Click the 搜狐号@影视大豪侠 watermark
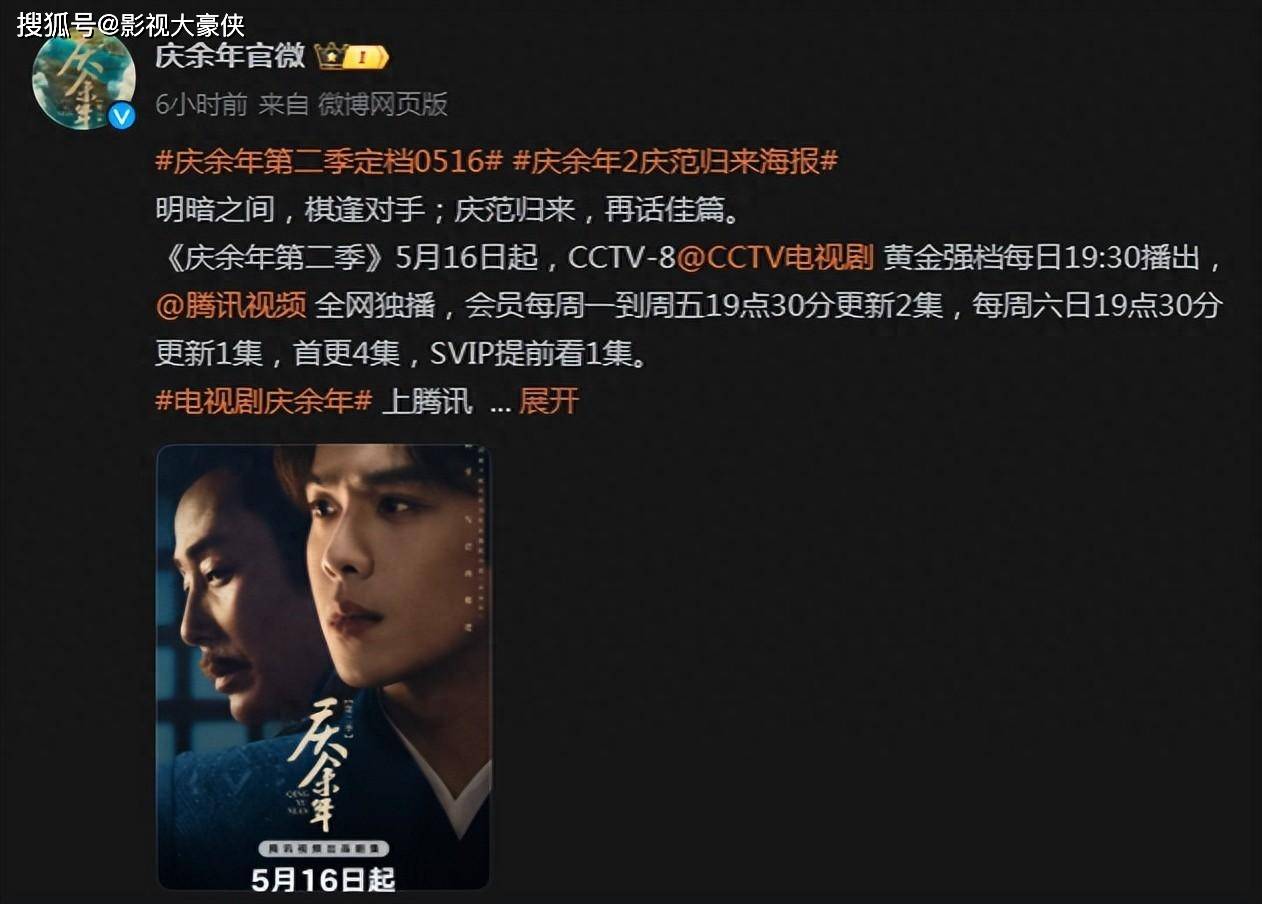 click(x=130, y=24)
